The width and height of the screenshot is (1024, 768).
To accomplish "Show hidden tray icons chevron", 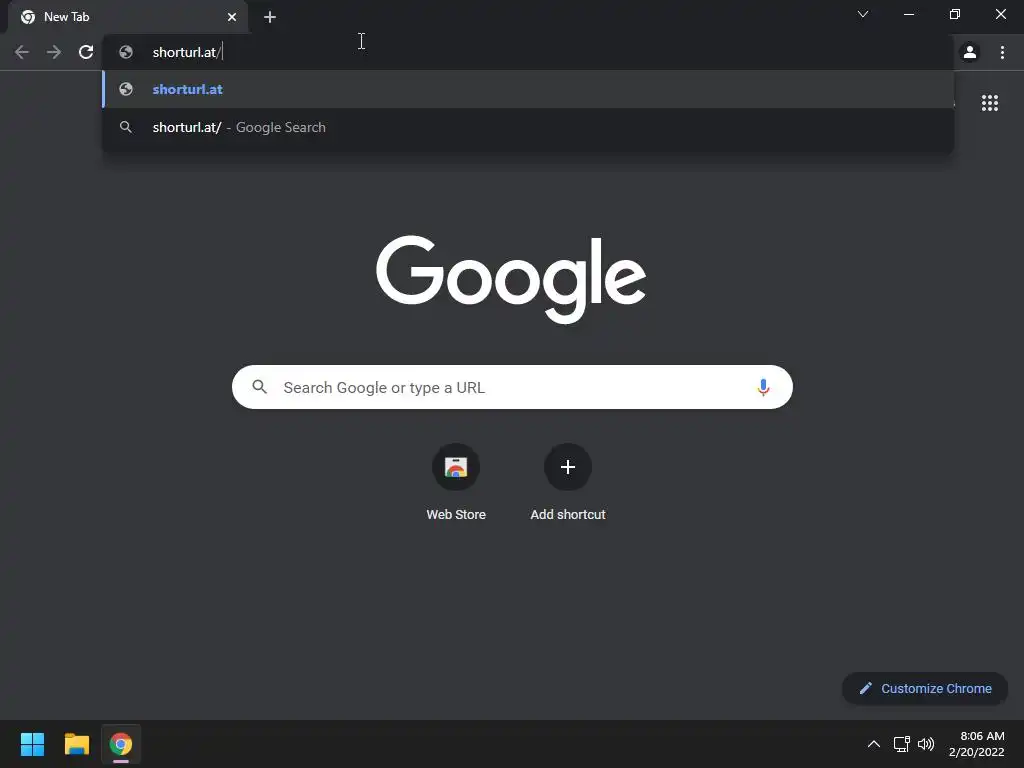I will click(873, 744).
